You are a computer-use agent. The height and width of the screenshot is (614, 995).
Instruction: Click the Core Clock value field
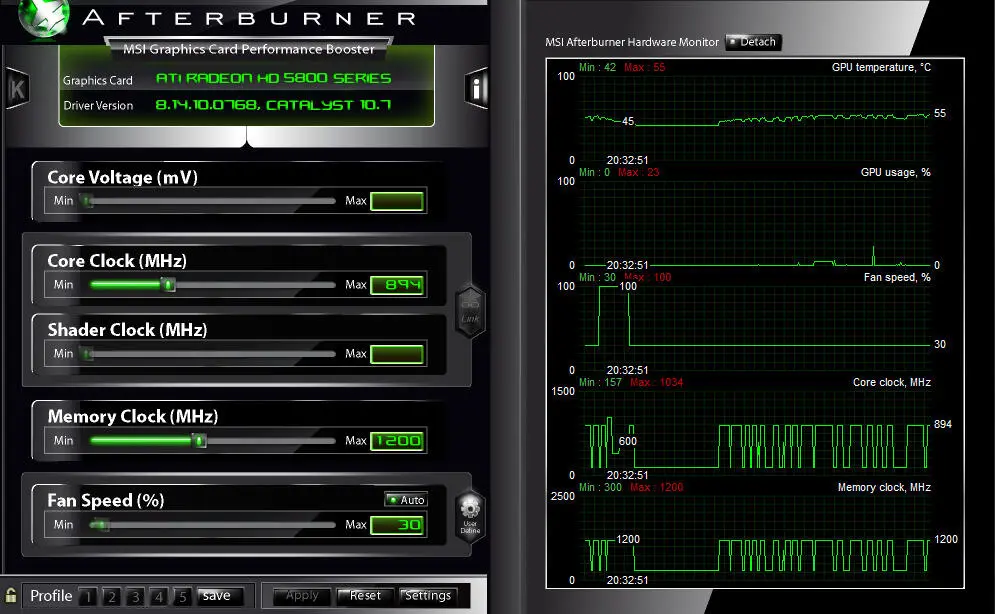coord(397,285)
